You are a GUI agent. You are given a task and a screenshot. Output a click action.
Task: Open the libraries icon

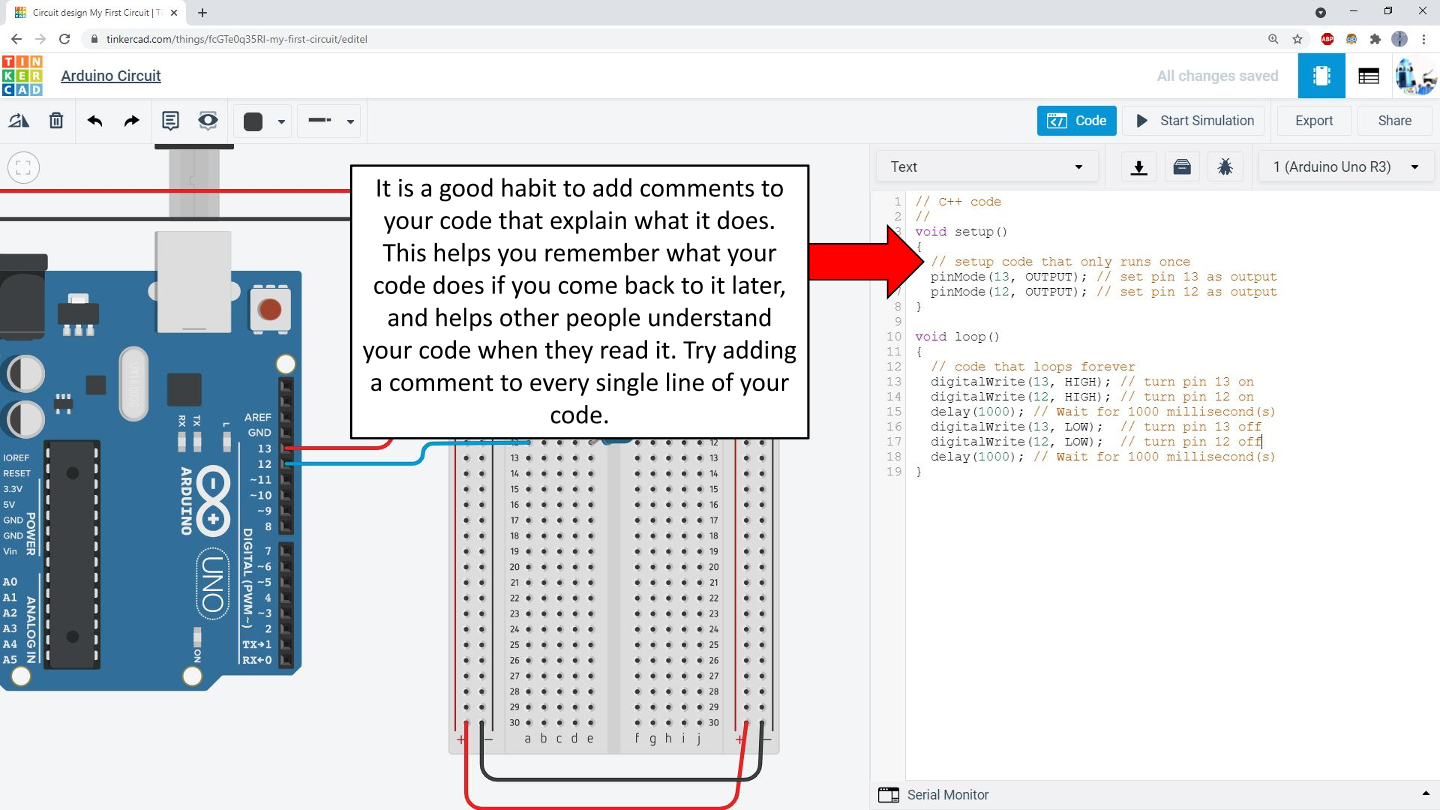tap(1182, 167)
